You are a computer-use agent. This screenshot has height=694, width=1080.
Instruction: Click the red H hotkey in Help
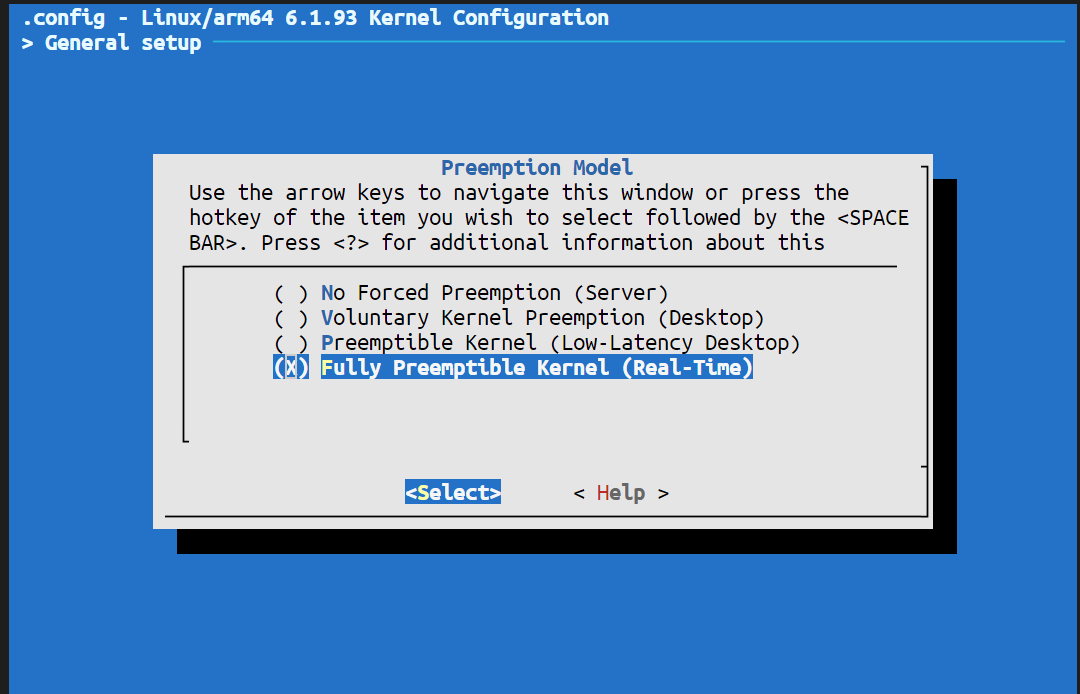603,493
